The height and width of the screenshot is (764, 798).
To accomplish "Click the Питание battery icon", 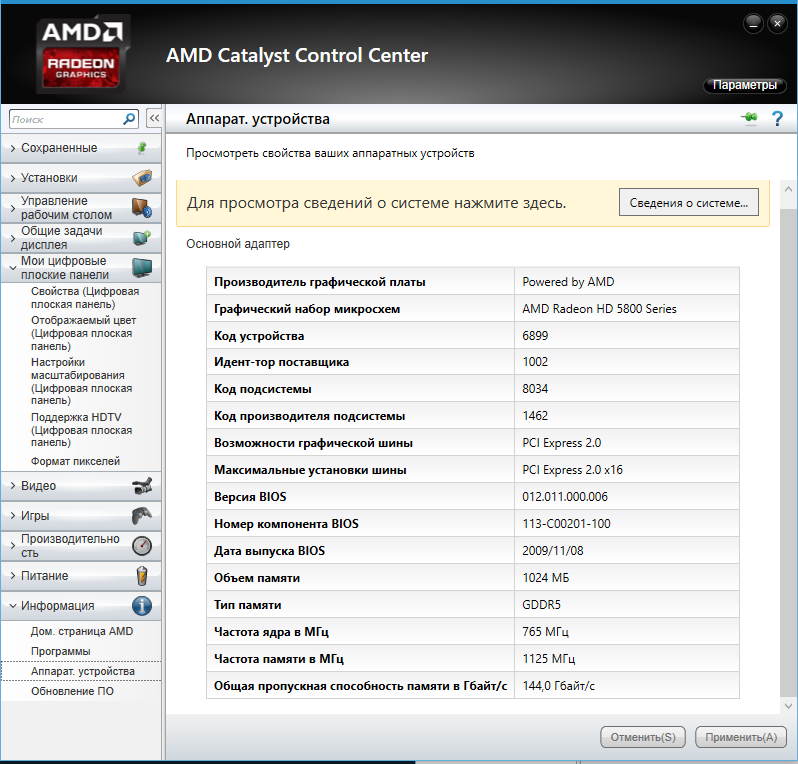I will coord(142,576).
